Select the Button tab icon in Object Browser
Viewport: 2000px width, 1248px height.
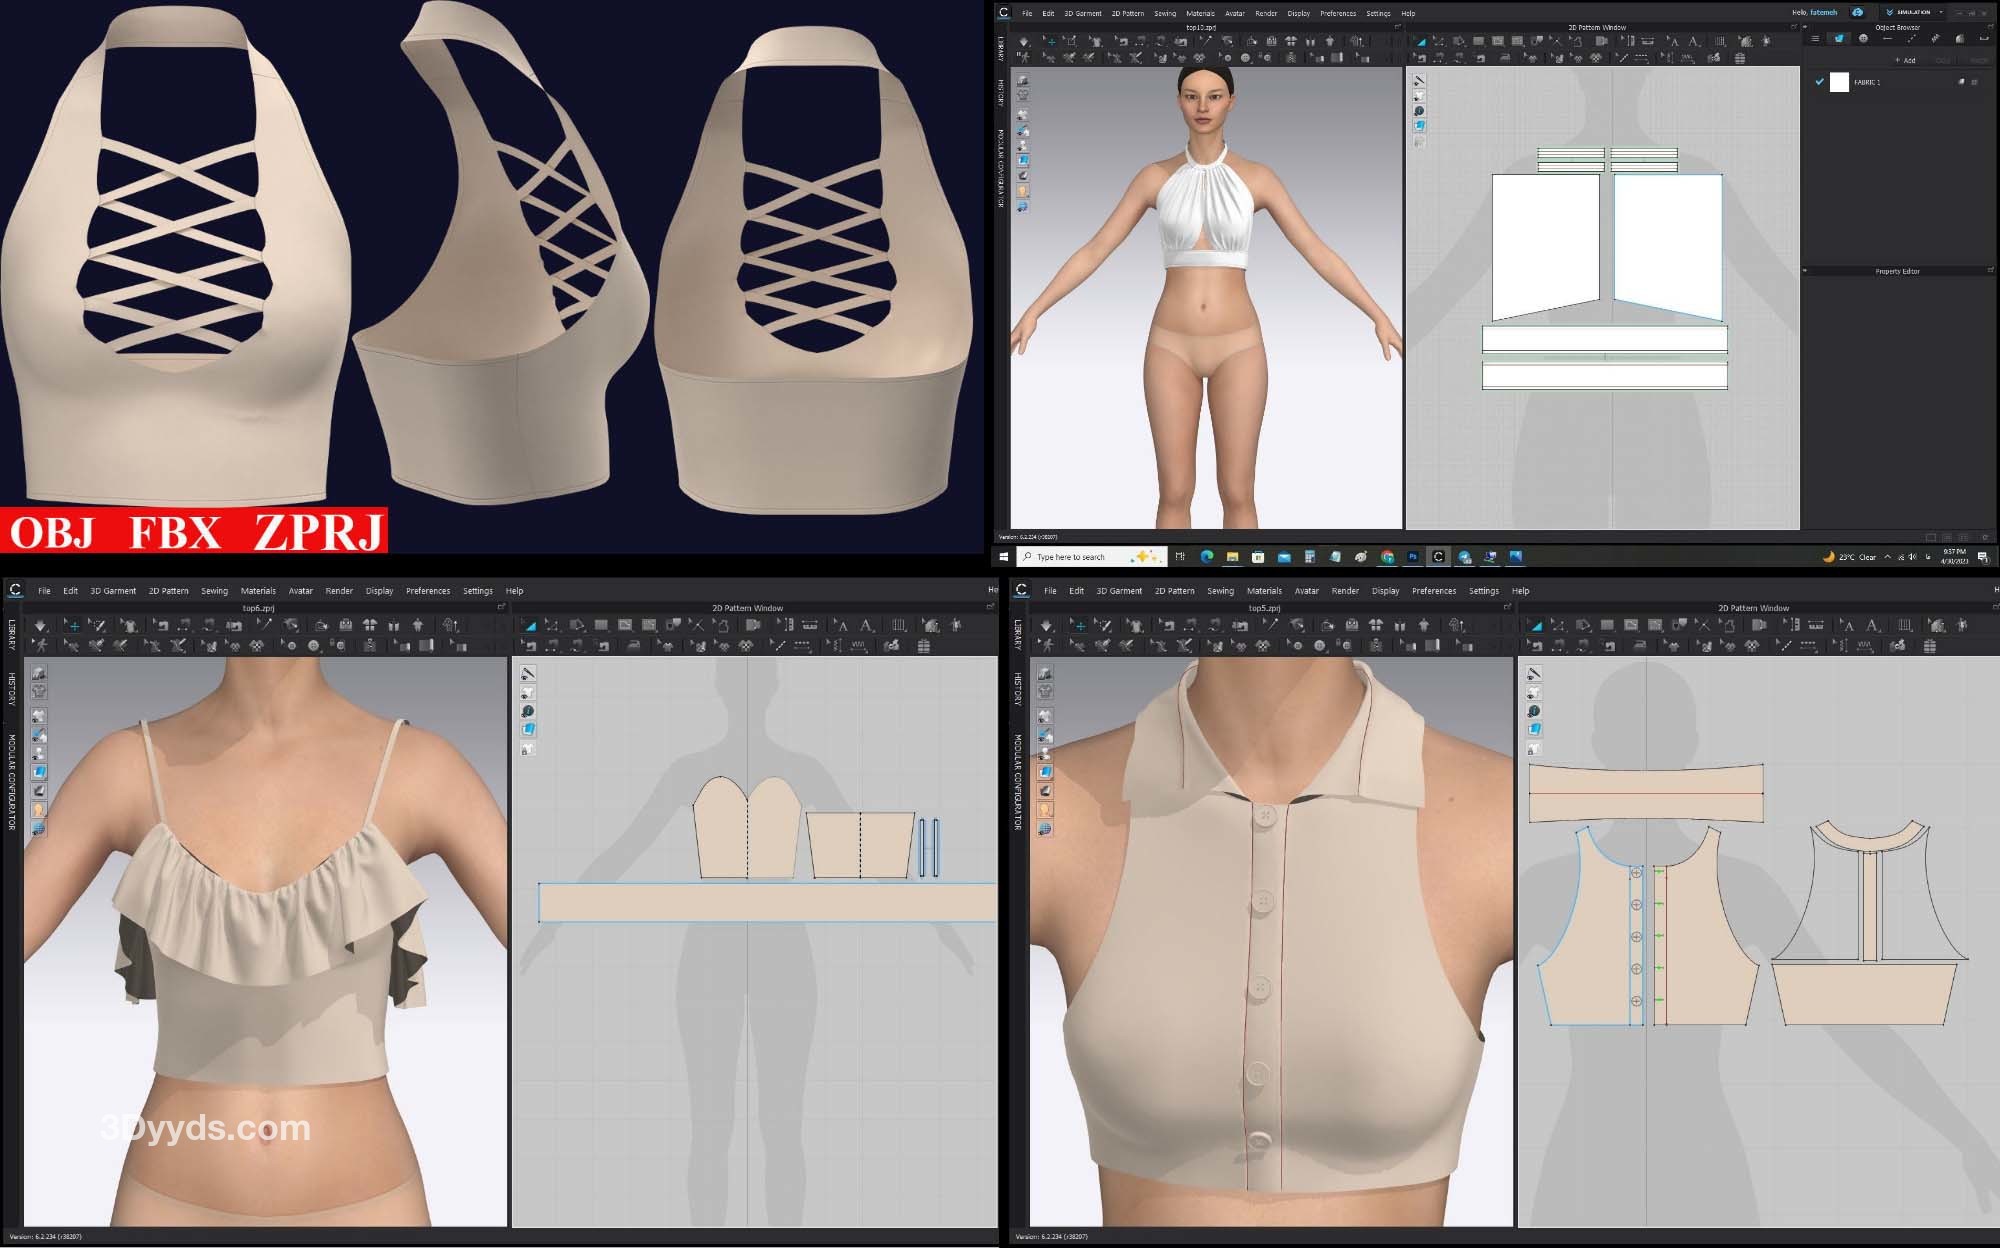click(1863, 39)
